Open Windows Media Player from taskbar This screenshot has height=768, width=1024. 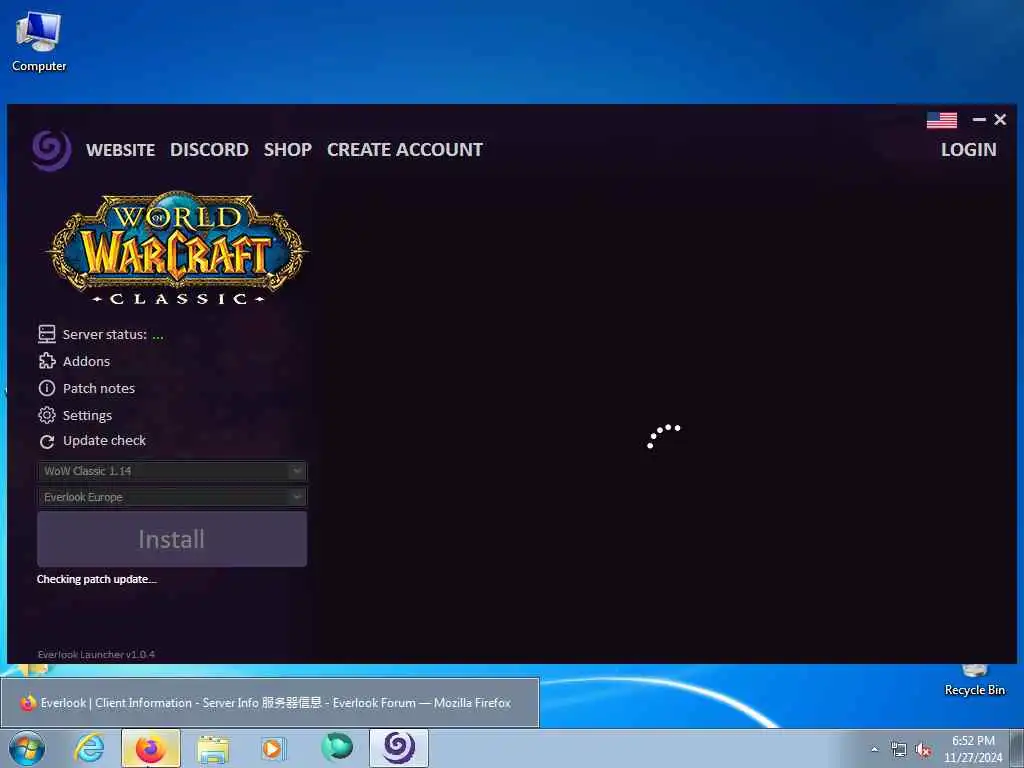(274, 748)
